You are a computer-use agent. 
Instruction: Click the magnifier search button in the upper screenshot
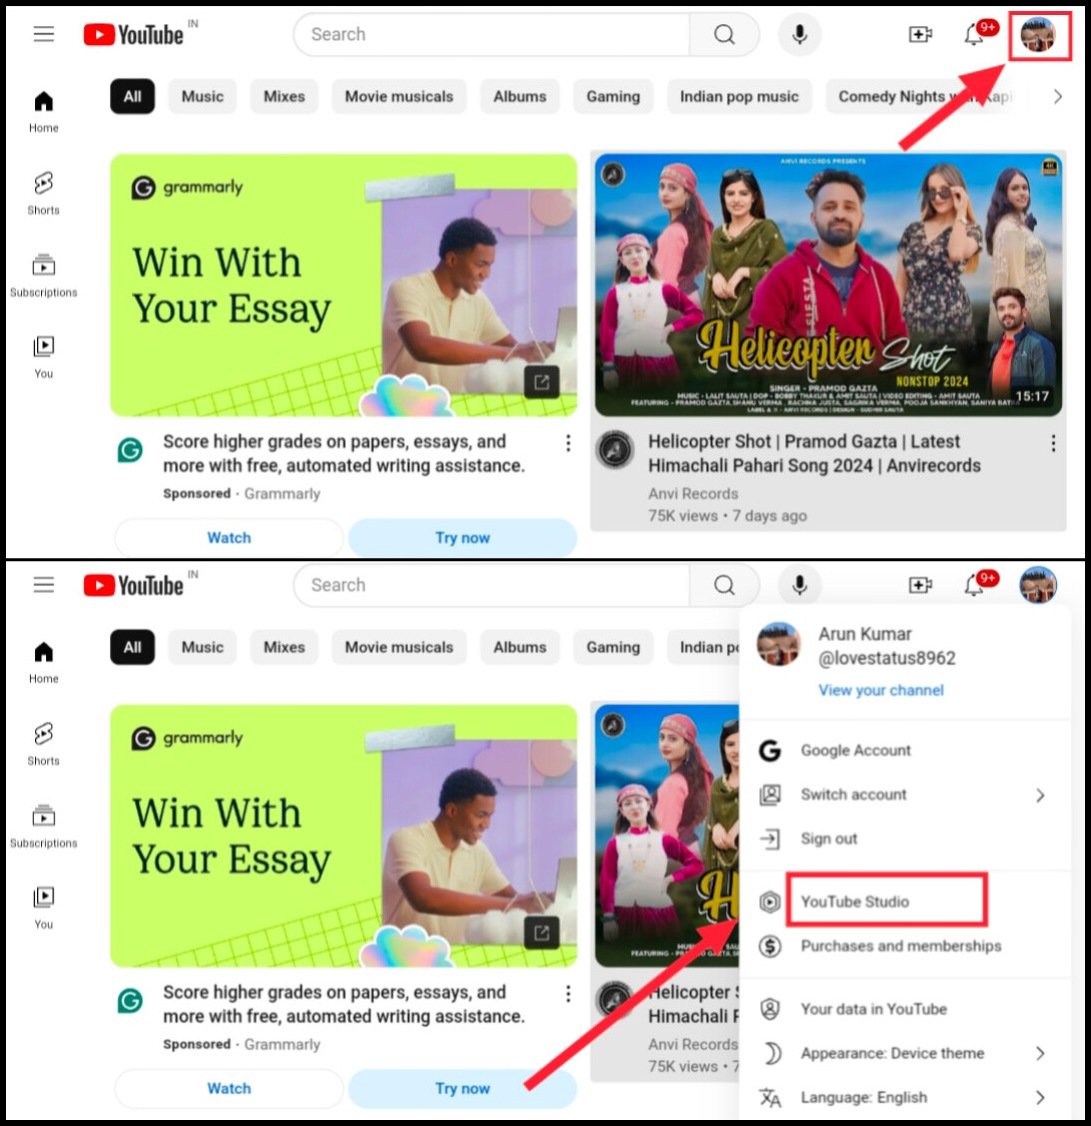(x=724, y=34)
